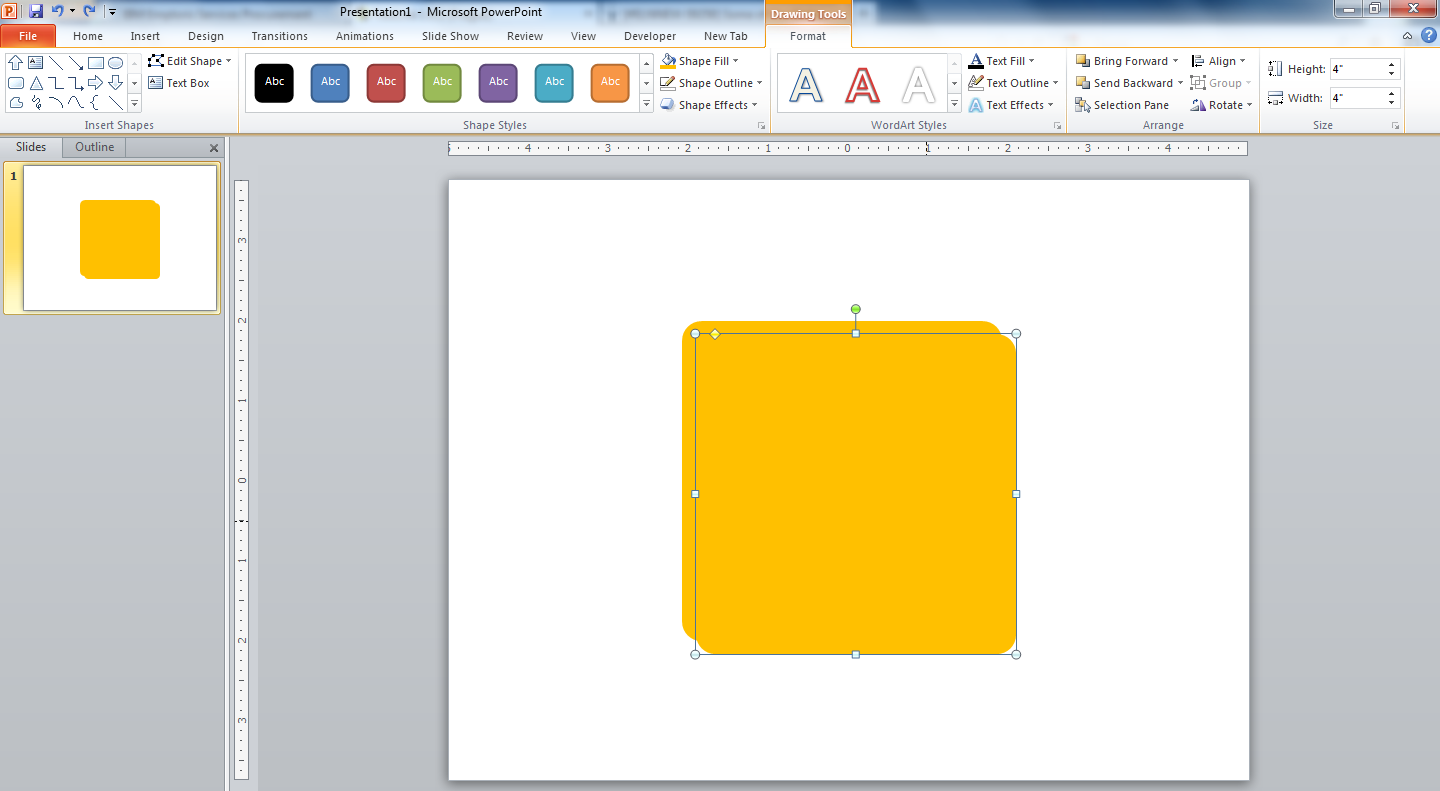This screenshot has height=791, width=1440.
Task: Expand the shapes gallery More arrow
Action: pos(134,104)
